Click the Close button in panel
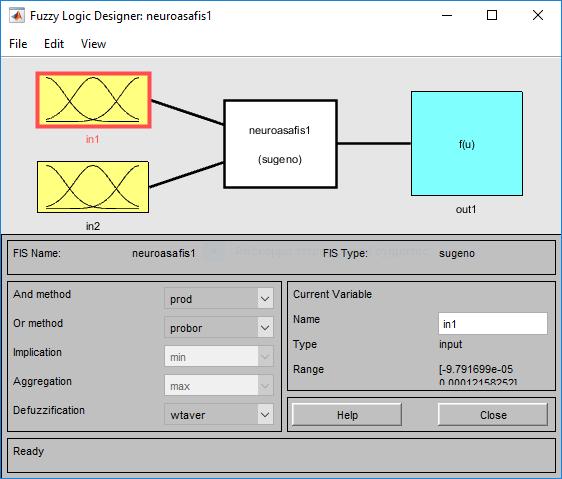The image size is (562, 479). tap(493, 414)
